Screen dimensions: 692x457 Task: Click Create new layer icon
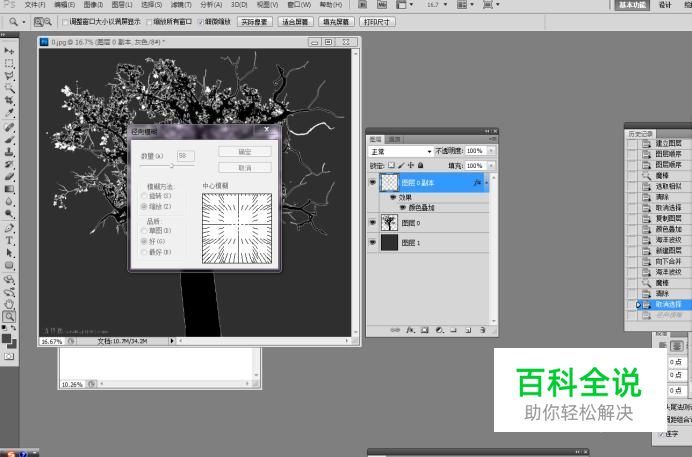coord(468,330)
